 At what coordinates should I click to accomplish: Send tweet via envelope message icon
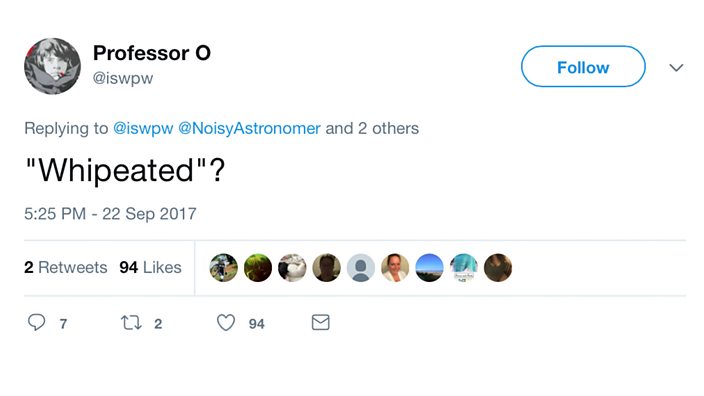tap(321, 322)
